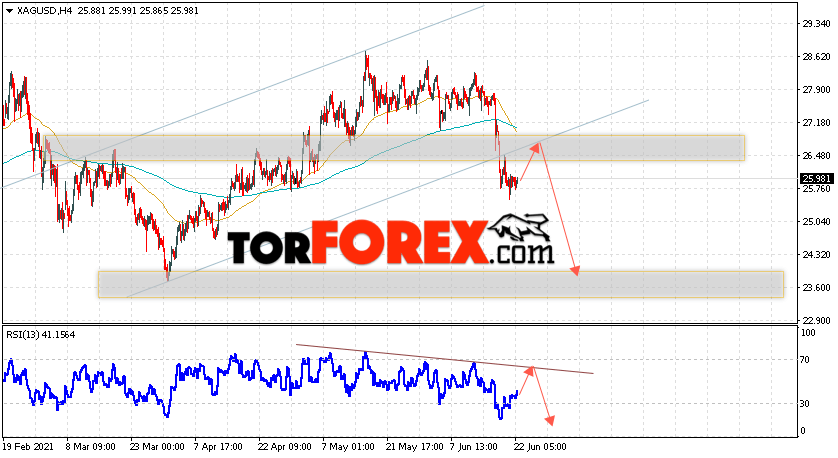The image size is (838, 458).
Task: Open the XAGUSD chart menu triangle
Action: coord(9,11)
